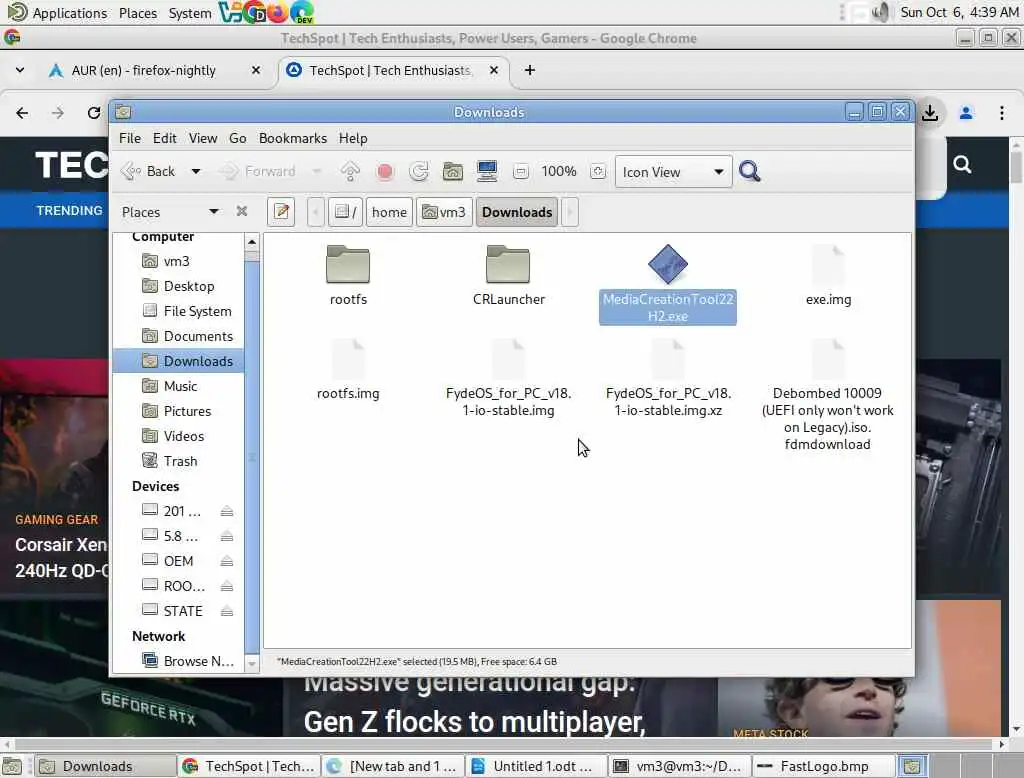Viewport: 1024px width, 778px height.
Task: Click root path bar button
Action: (345, 212)
